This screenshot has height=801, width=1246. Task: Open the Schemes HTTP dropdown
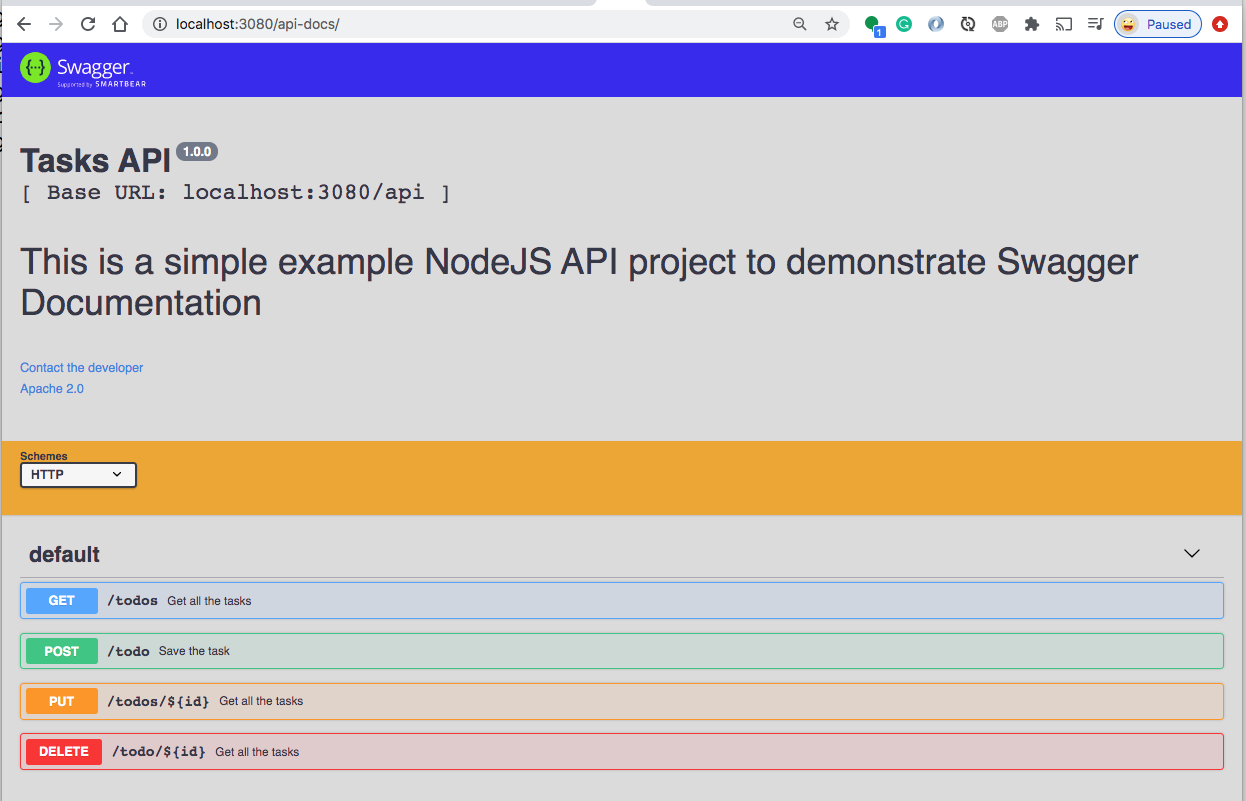pos(78,474)
